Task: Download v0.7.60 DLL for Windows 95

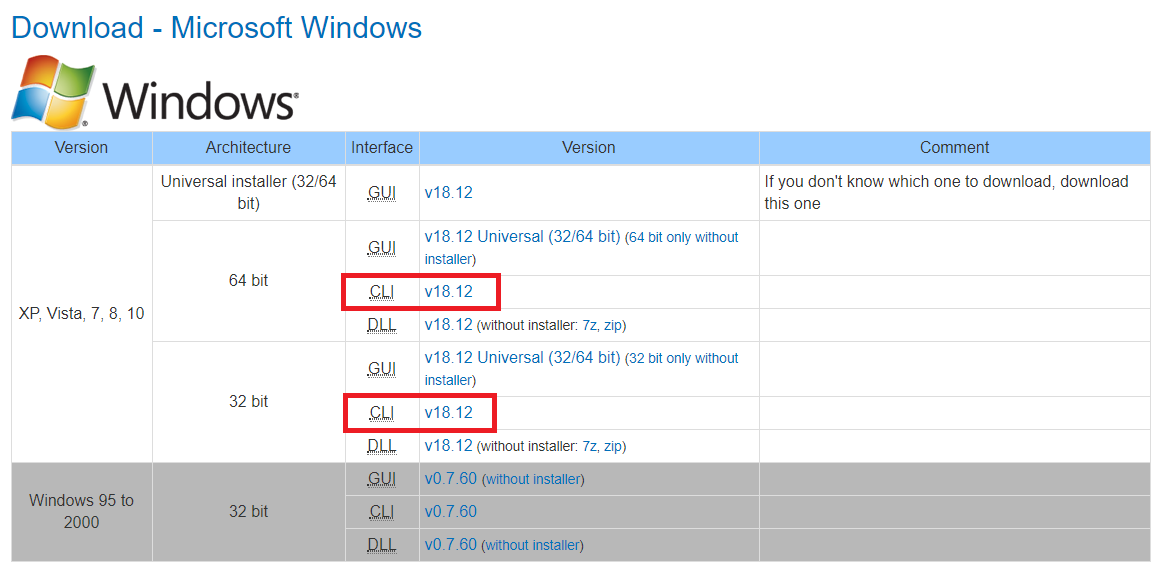Action: [450, 545]
